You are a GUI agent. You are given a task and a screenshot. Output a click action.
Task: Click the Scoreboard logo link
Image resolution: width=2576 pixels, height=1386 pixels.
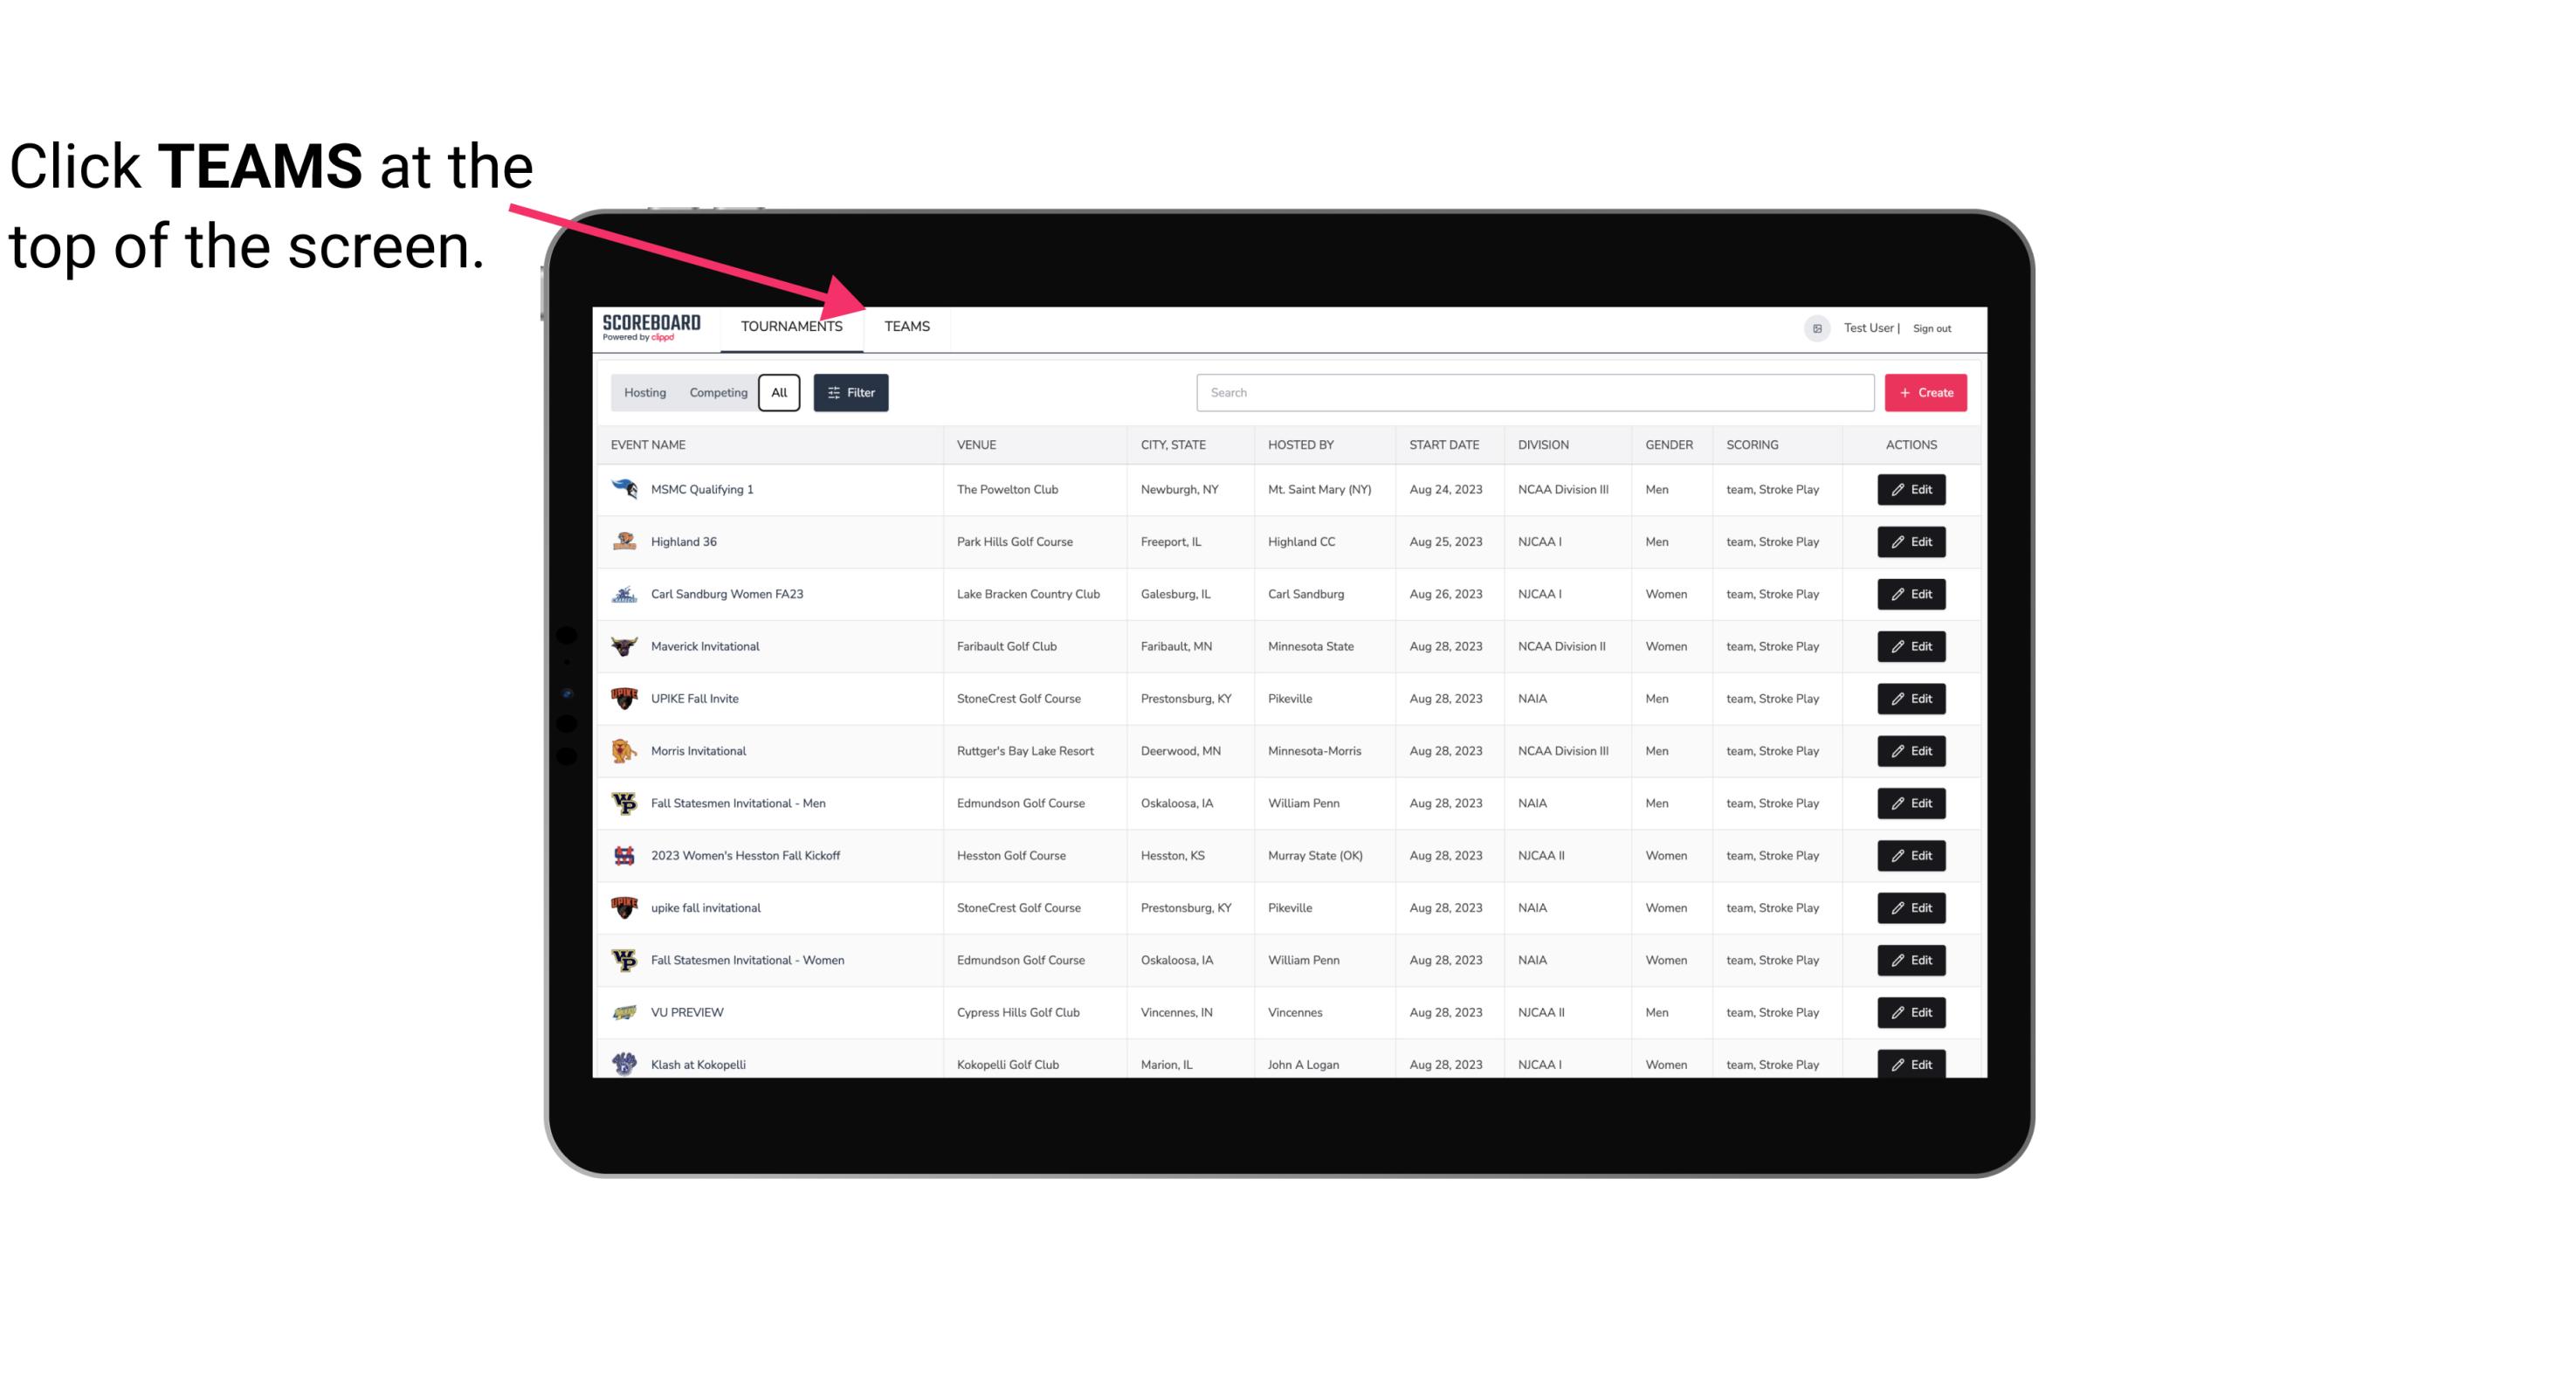point(651,326)
